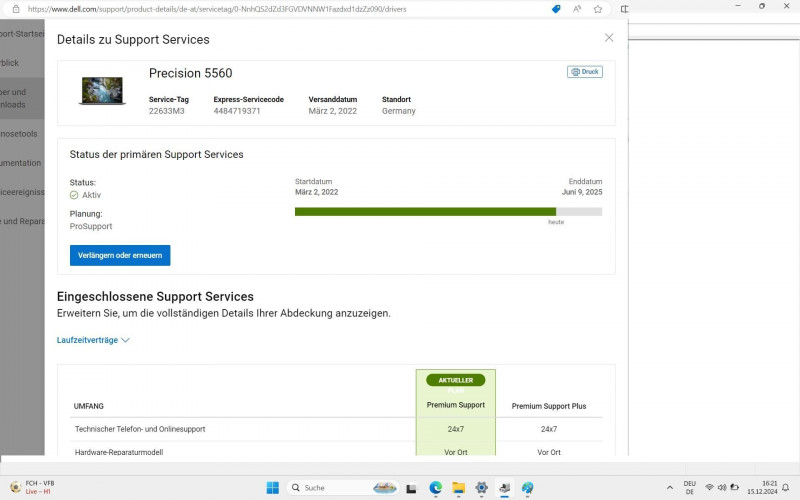800x500 pixels.
Task: Click the battery tray icon
Action: coord(735,487)
